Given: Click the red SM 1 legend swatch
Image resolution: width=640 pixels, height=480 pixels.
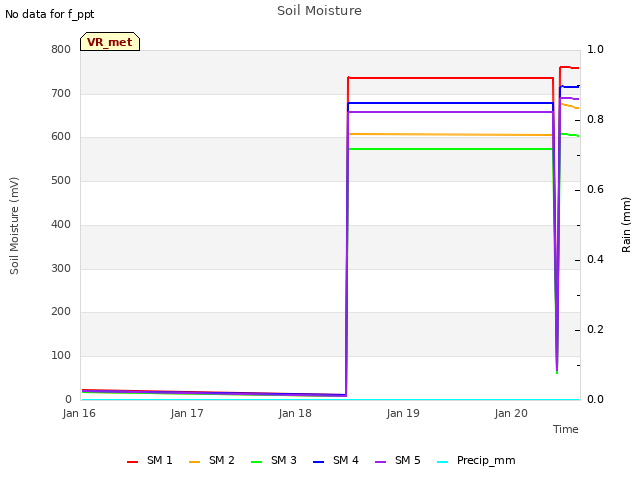Looking at the screenshot, I should click(x=132, y=462).
